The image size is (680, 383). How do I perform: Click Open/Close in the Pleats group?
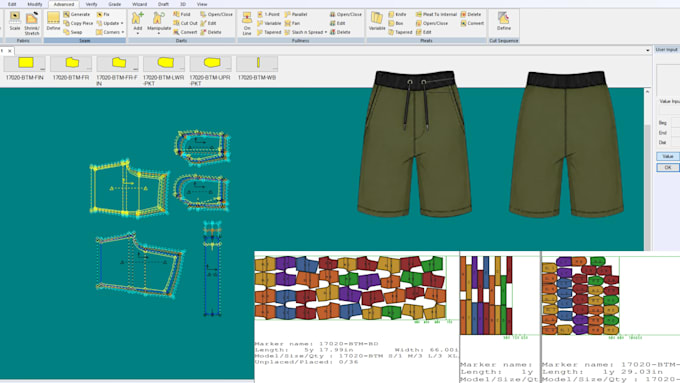[432, 23]
